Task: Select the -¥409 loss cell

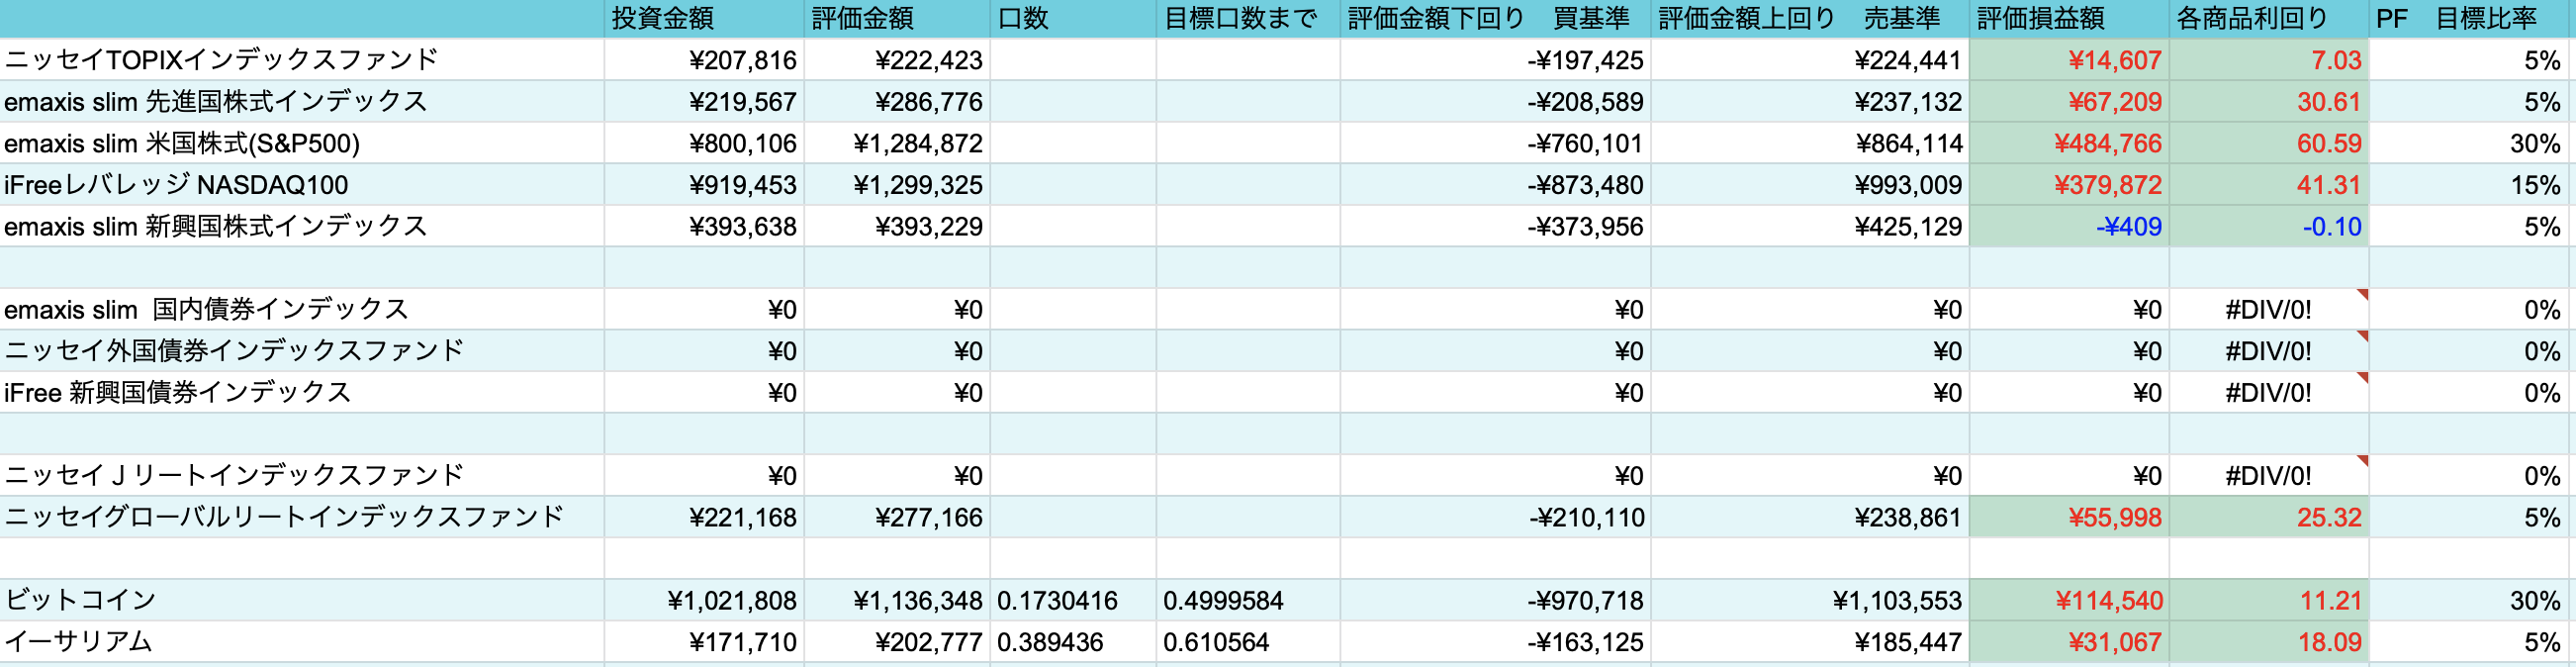Action: click(2069, 226)
